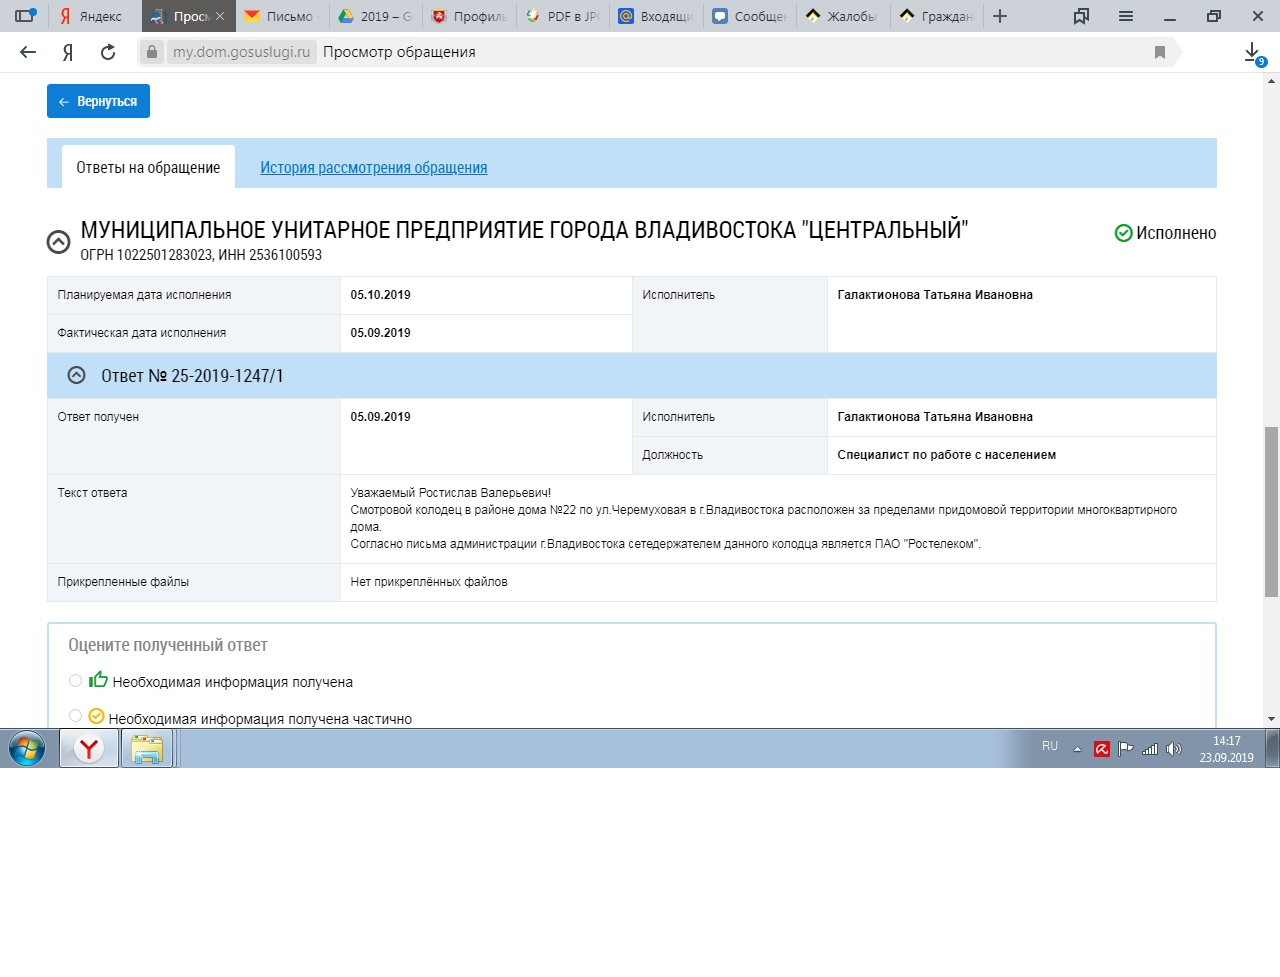Select 'Необходимая информация получена частично' radio option
This screenshot has height=977, width=1280.
[75, 716]
